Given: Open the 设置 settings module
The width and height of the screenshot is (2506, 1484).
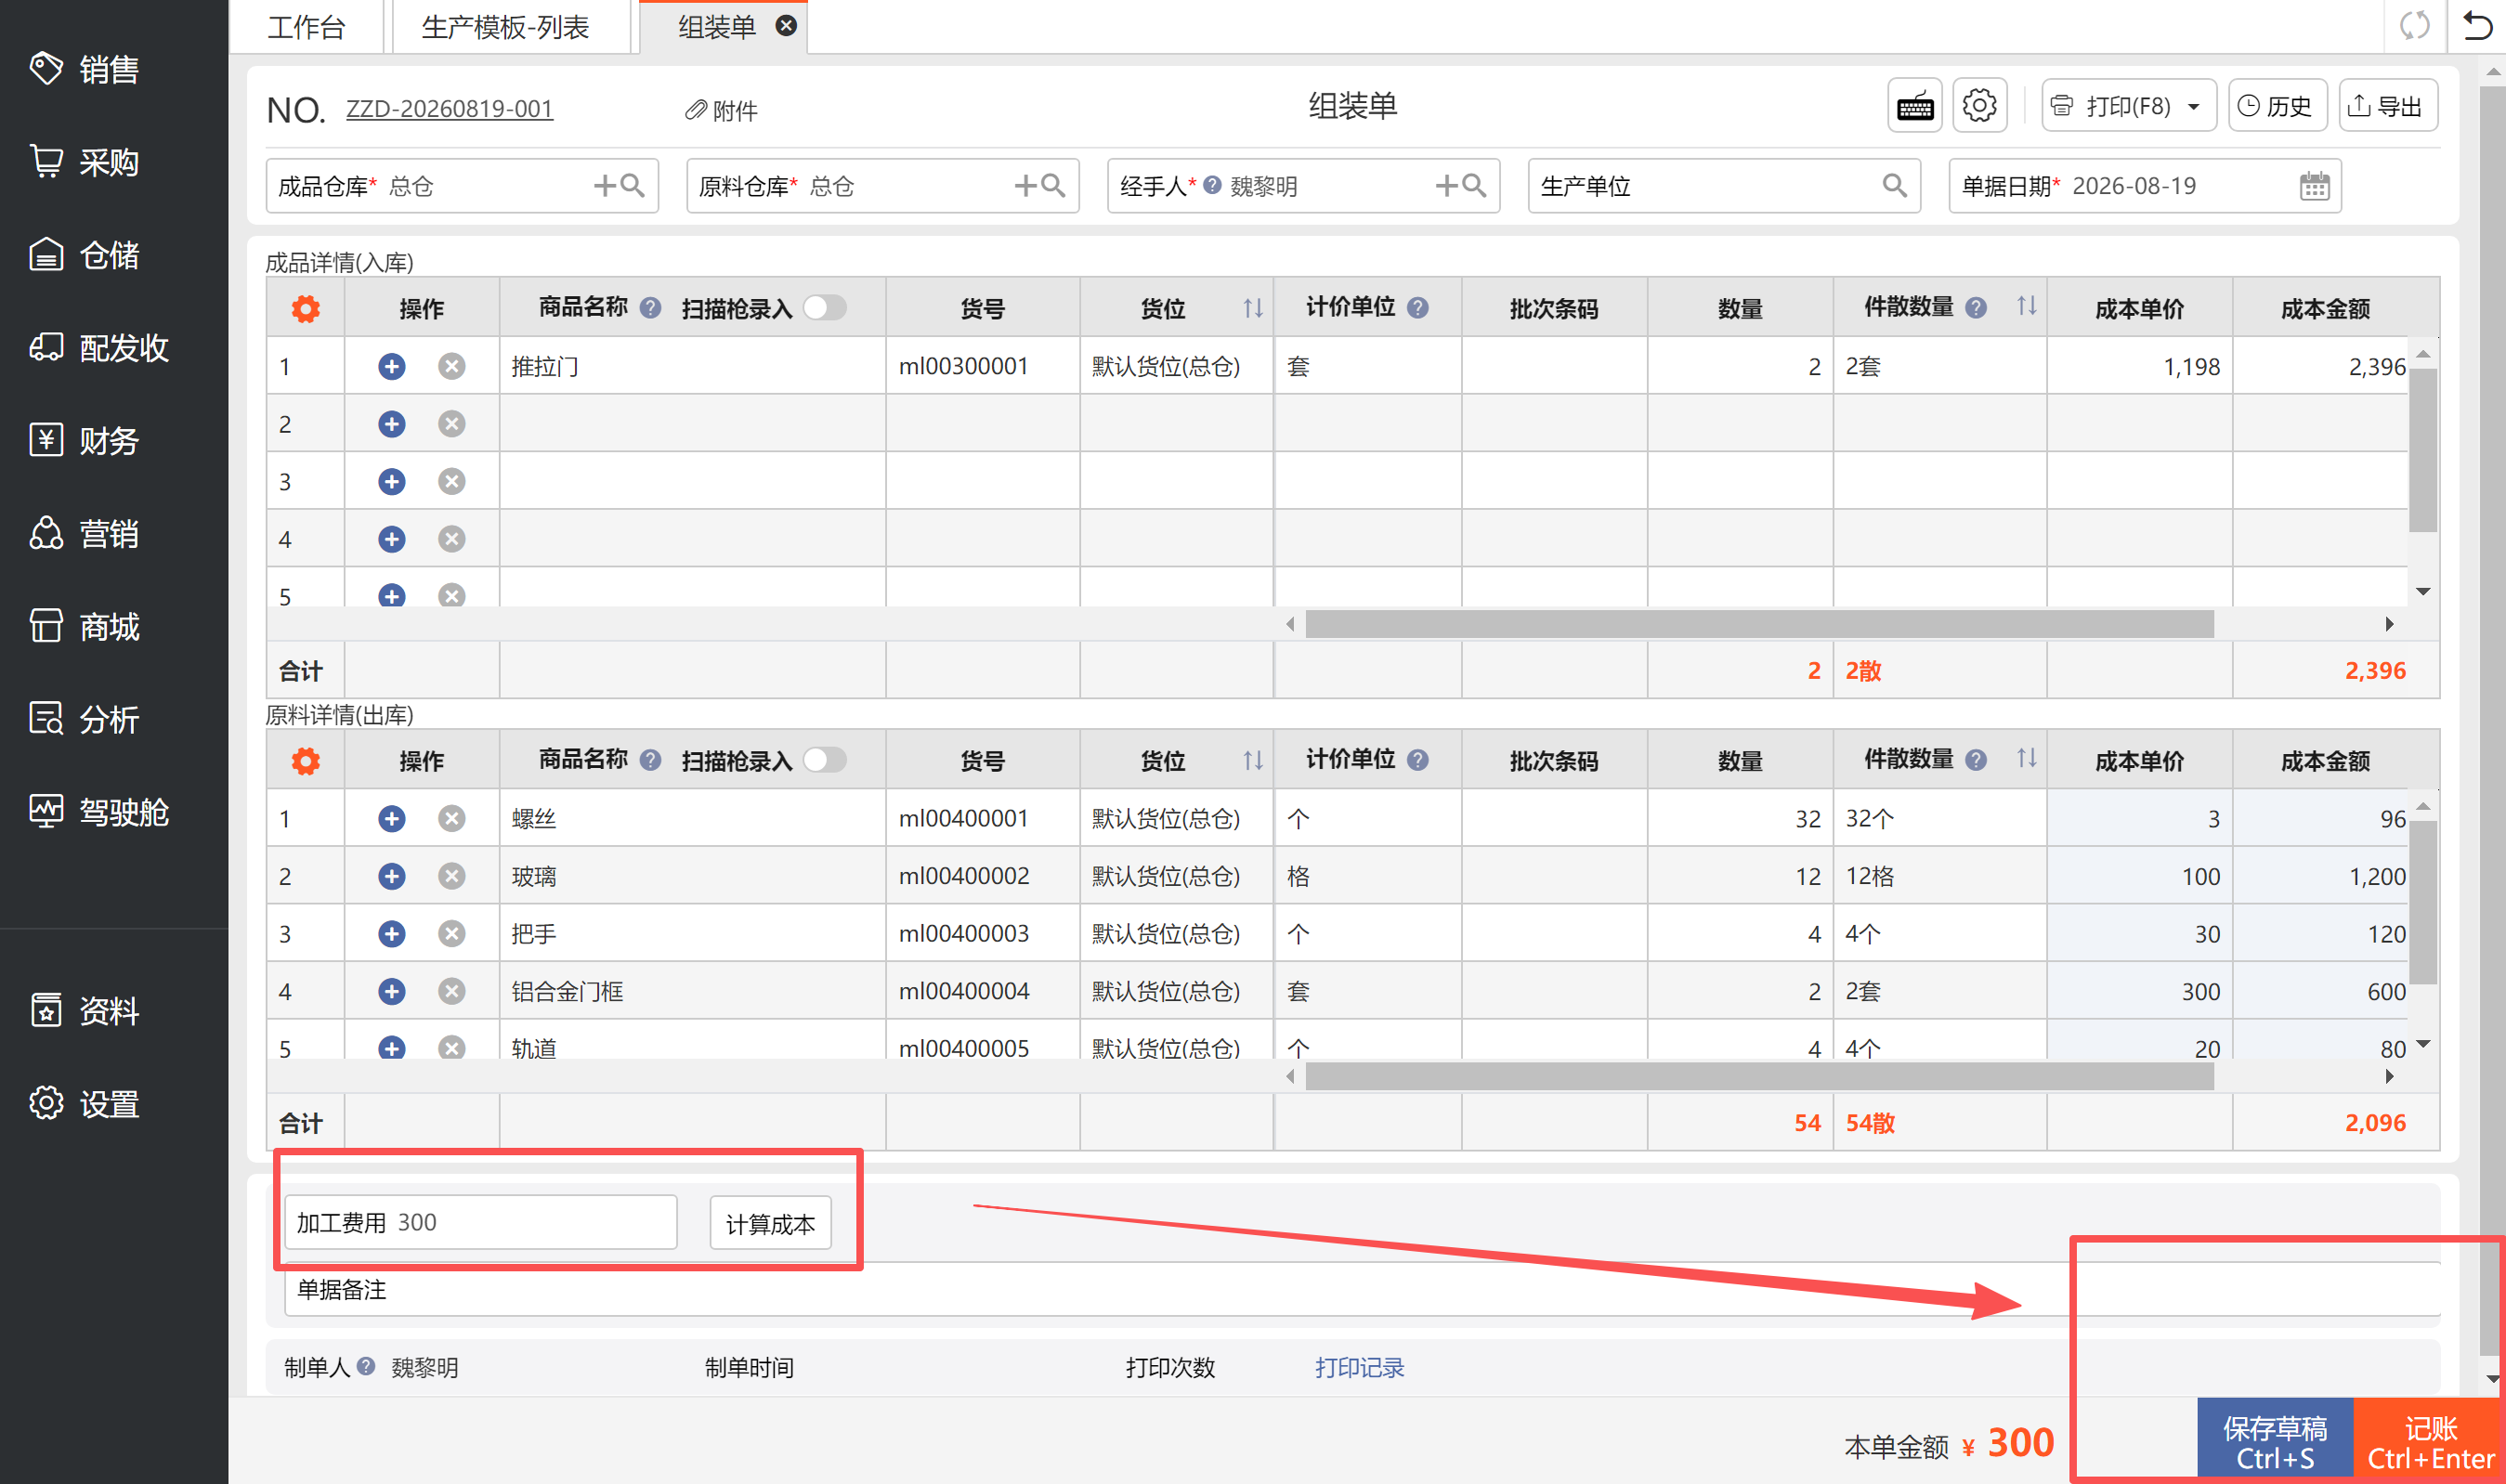Looking at the screenshot, I should tap(84, 1104).
